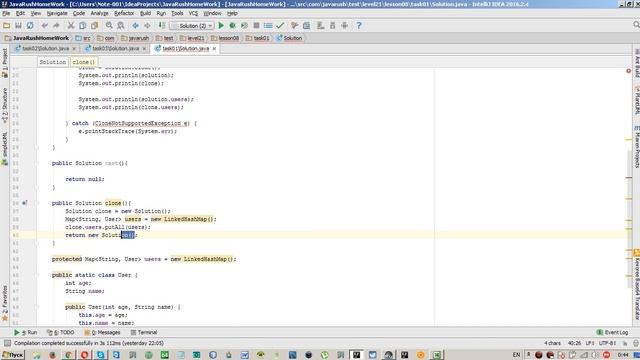This screenshot has height=360, width=640.
Task: Navigate Back with the blue arrow
Action: coord(135,25)
